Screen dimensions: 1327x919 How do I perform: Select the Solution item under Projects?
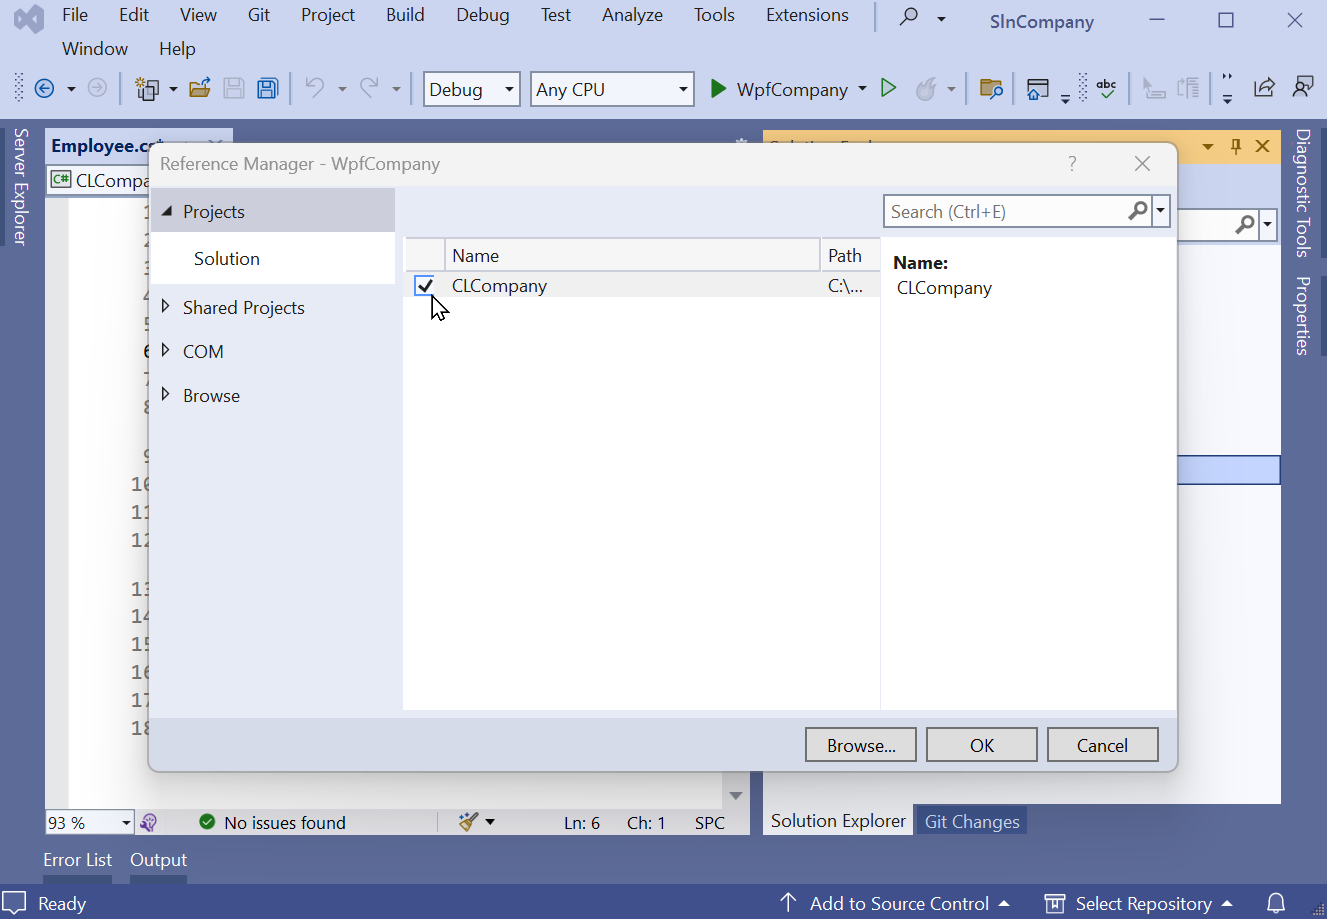(227, 258)
